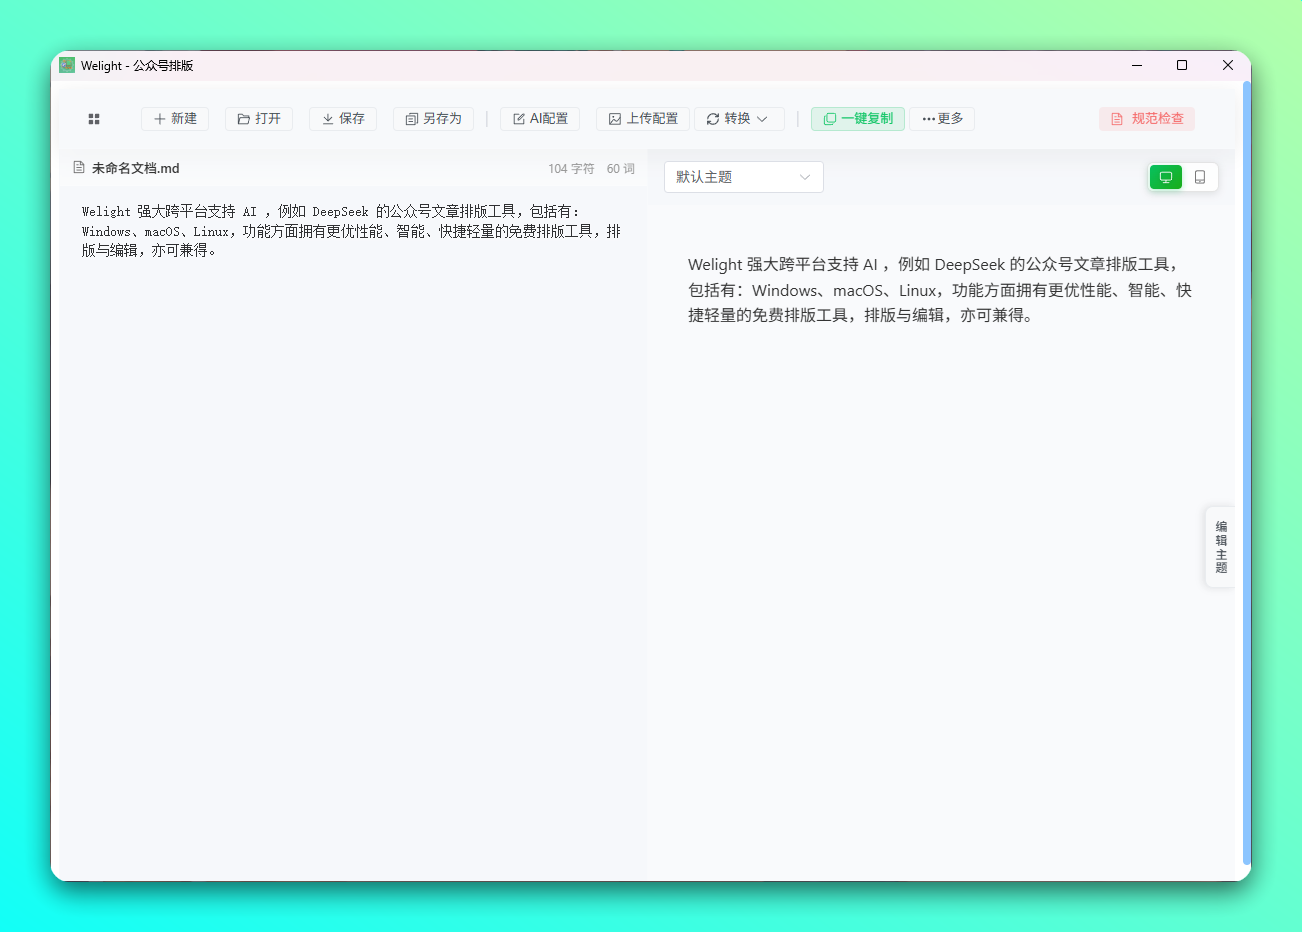Open the grid menu icon in the toolbar
Image resolution: width=1302 pixels, height=932 pixels.
point(94,119)
